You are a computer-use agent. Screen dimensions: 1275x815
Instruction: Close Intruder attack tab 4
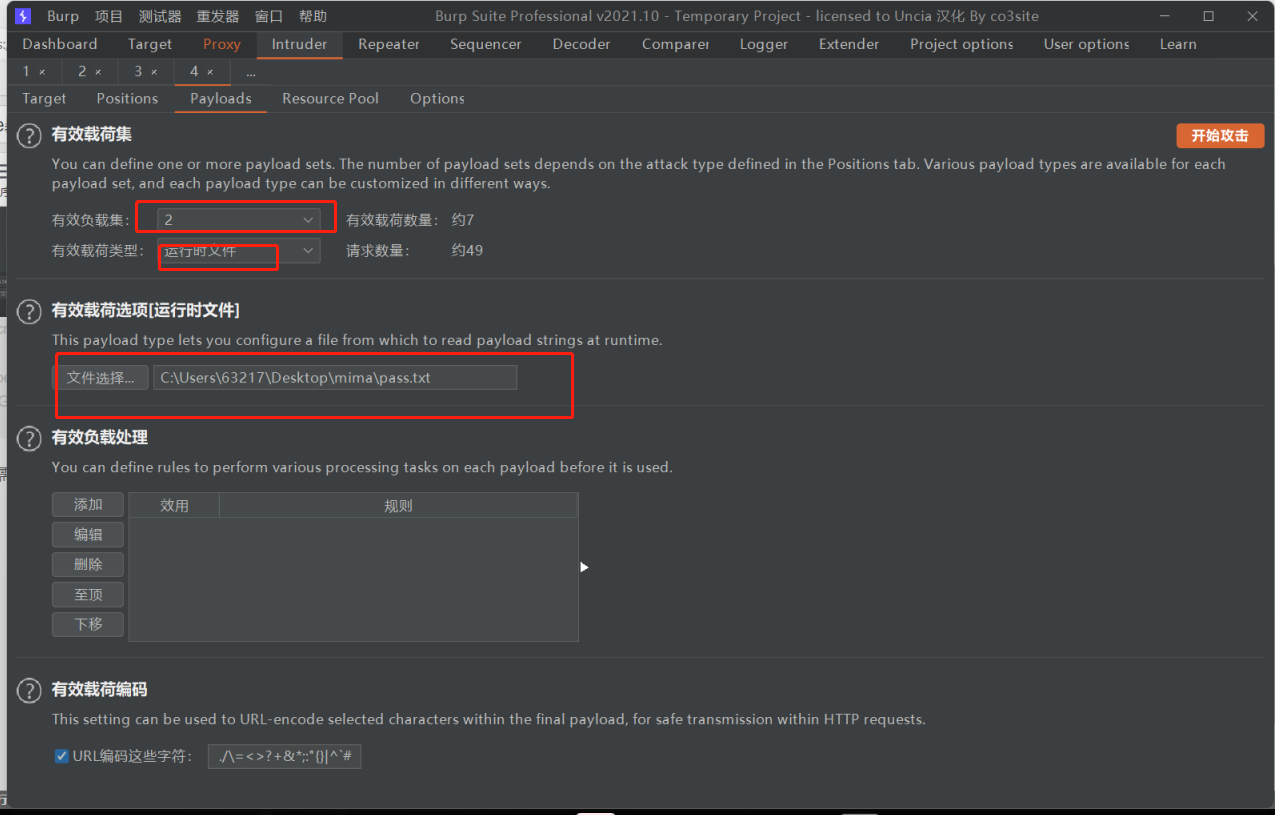[x=209, y=72]
